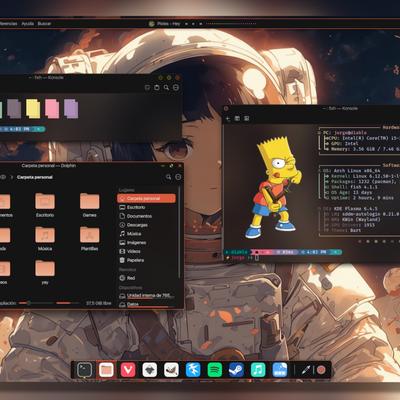Launch GIMP from the dock
This screenshot has width=400, height=400.
pos(171,370)
